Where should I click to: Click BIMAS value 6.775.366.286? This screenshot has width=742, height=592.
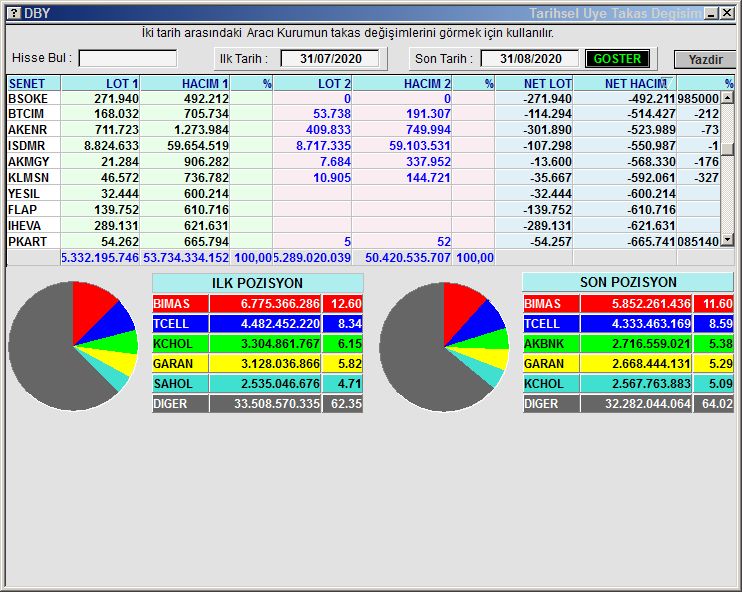click(x=265, y=303)
